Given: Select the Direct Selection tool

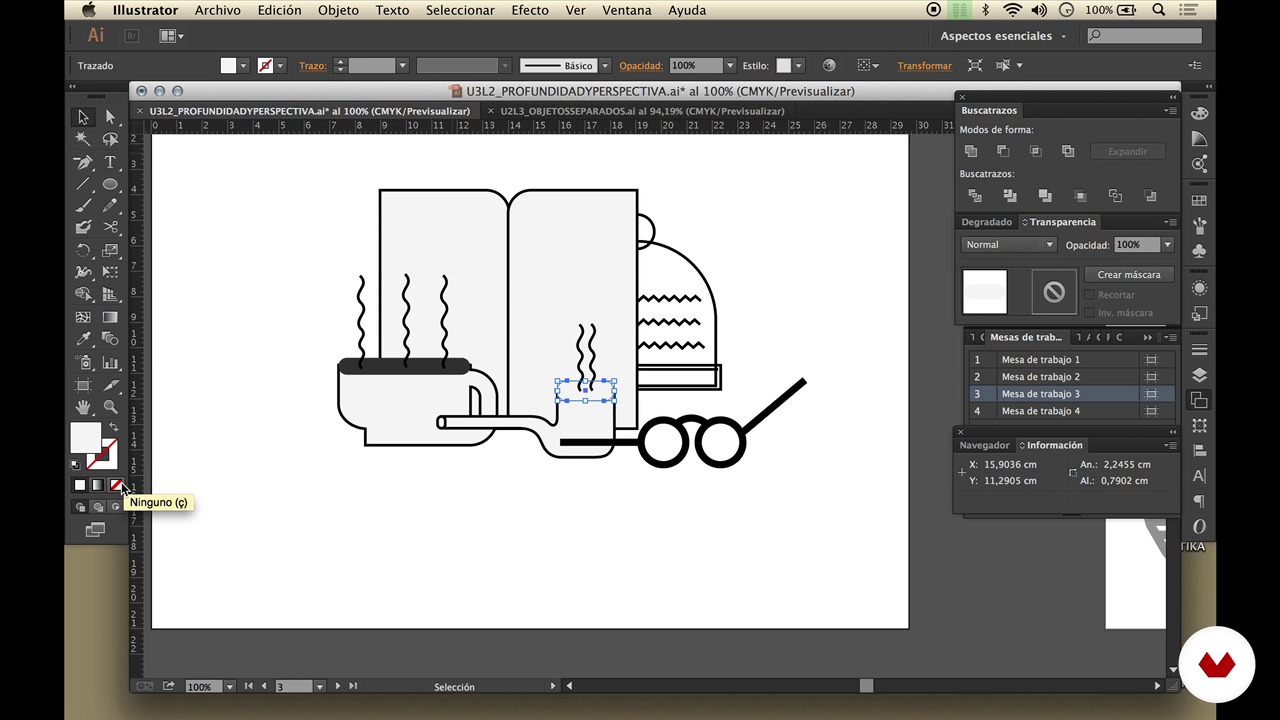Looking at the screenshot, I should pos(110,117).
